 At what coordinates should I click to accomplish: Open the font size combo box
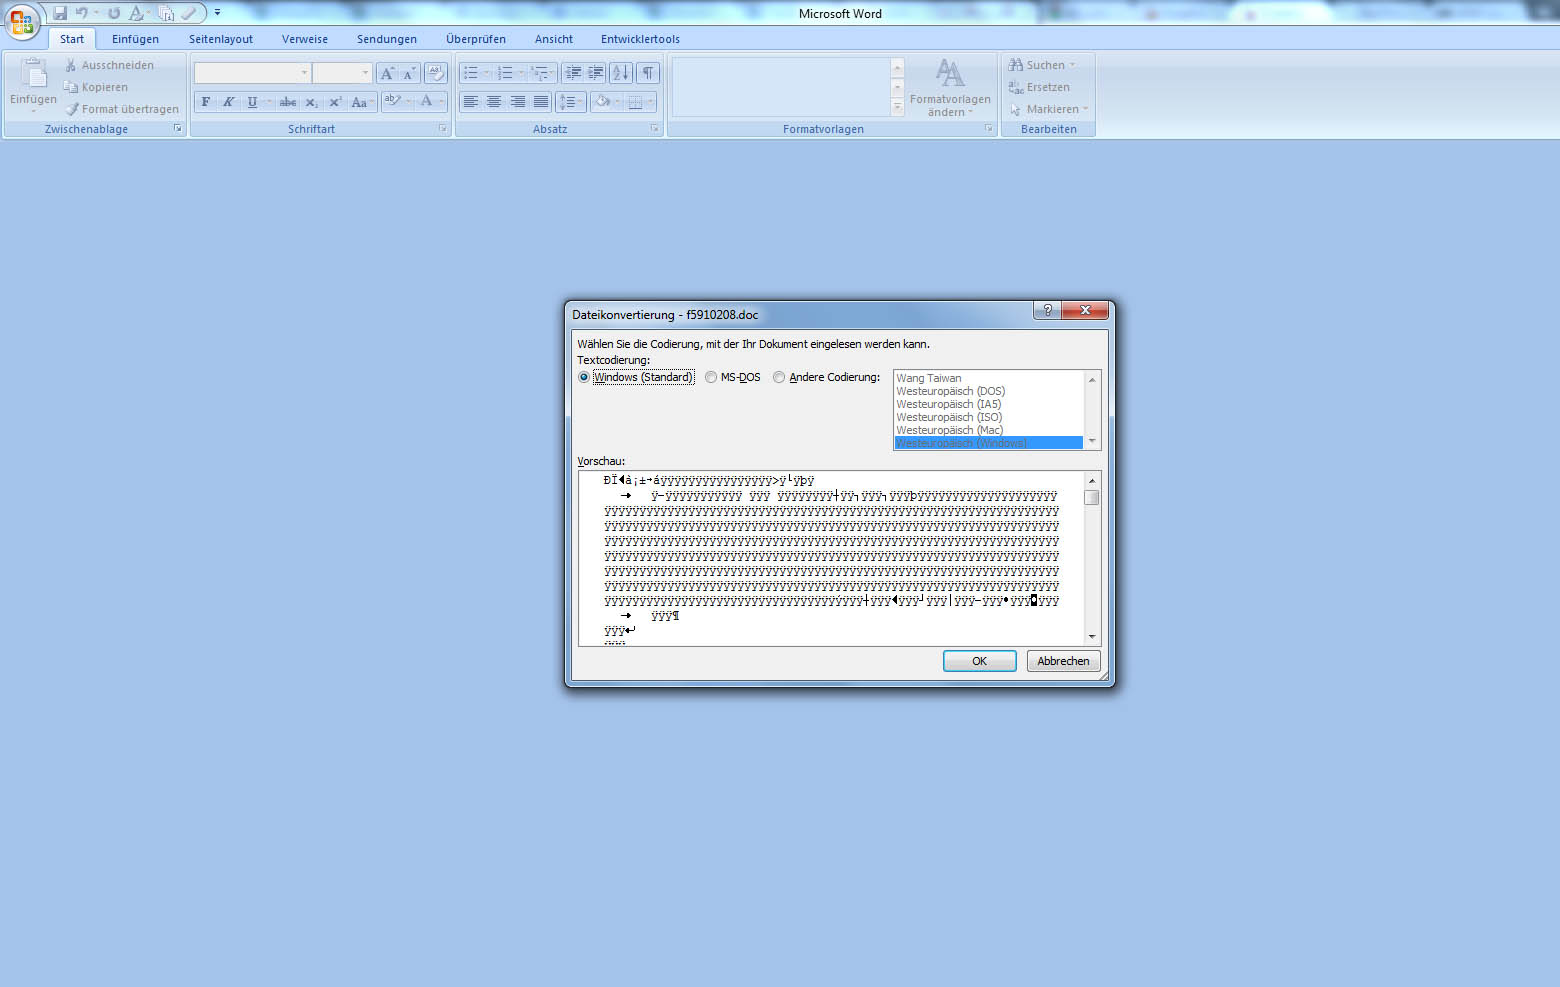click(x=342, y=73)
